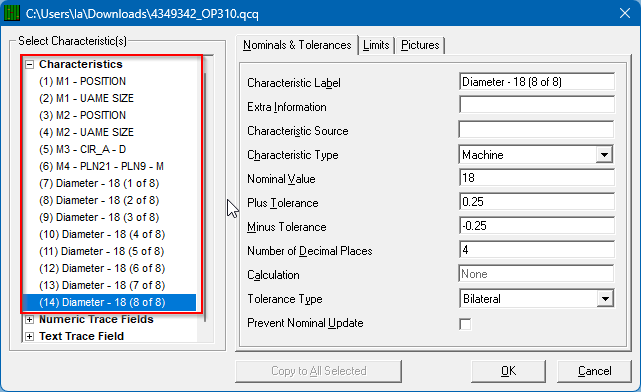Switch to the Pictures tab

pos(420,45)
